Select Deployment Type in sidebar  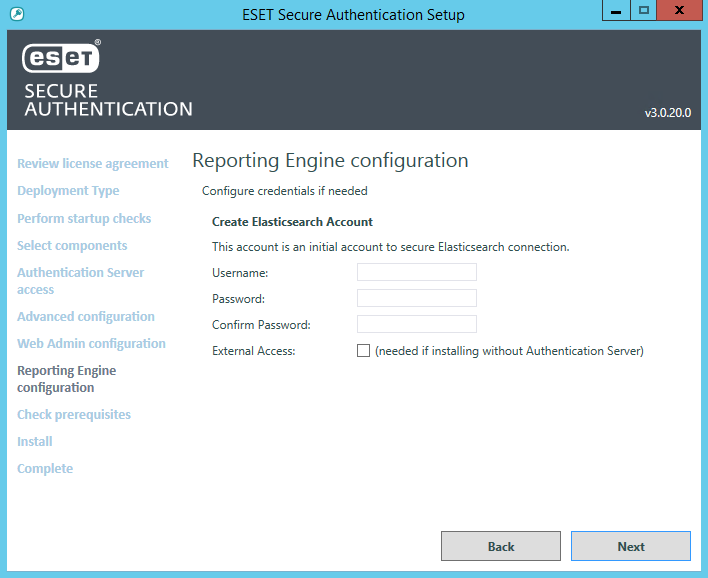pos(68,191)
